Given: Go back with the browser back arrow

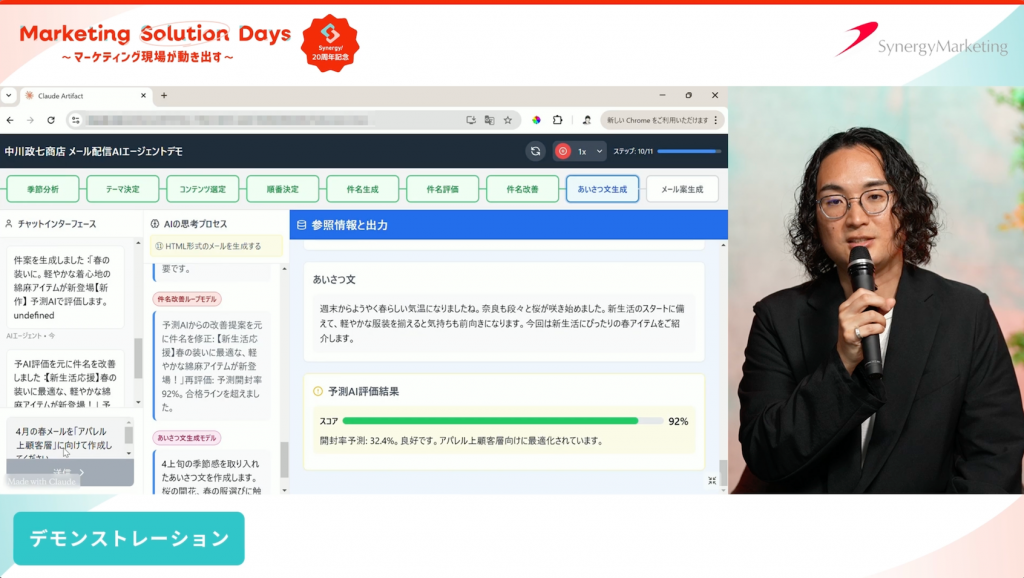Looking at the screenshot, I should [x=10, y=120].
